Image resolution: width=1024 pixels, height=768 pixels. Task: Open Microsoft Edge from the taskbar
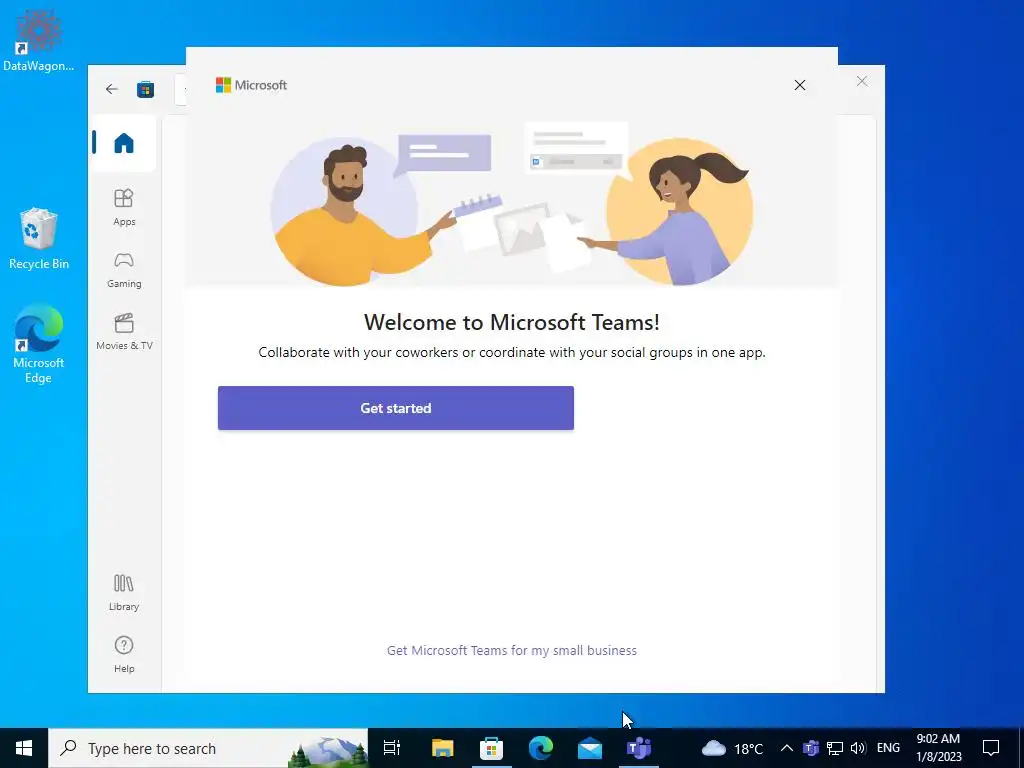(x=541, y=748)
